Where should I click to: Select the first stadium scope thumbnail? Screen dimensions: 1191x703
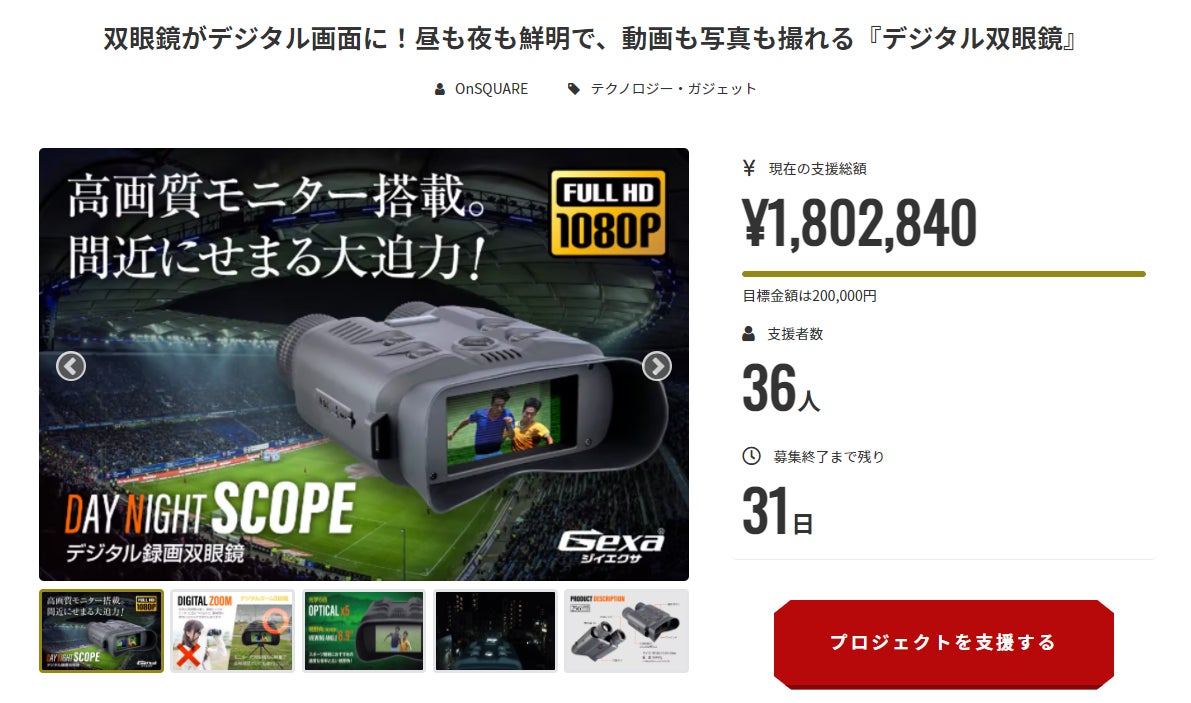[101, 631]
